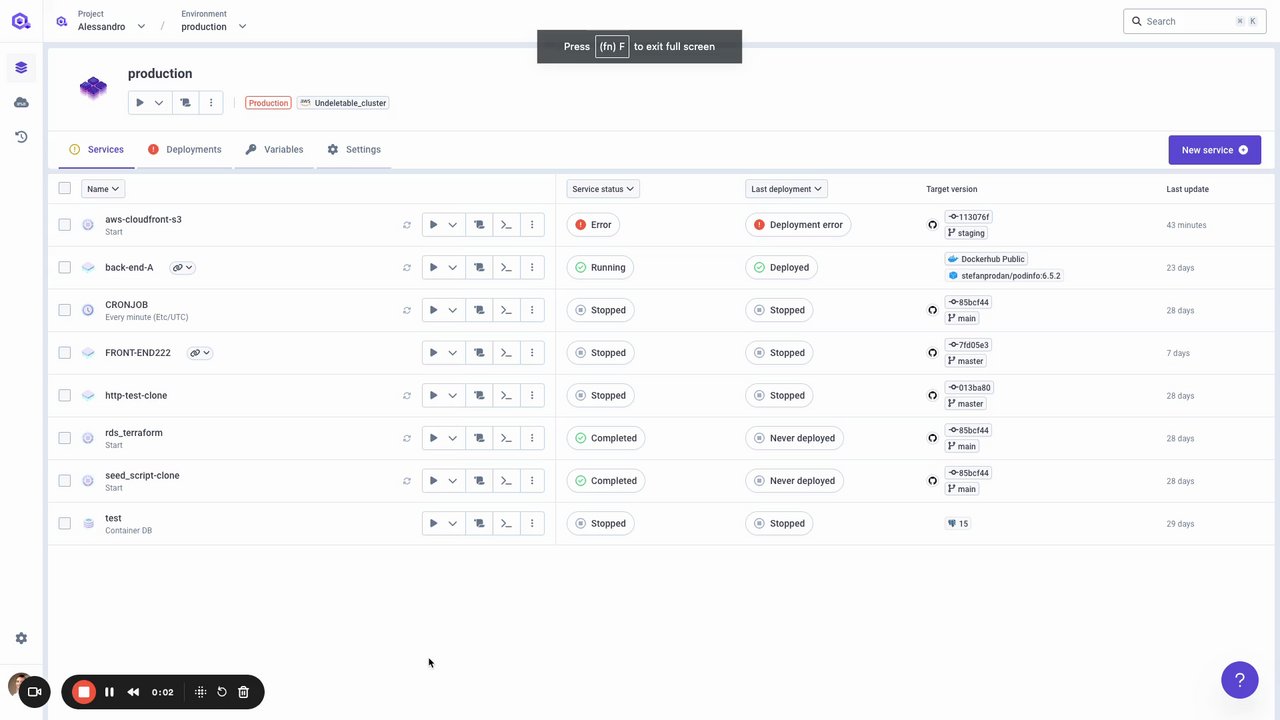Open organization settings gear in sidebar

[x=21, y=638]
